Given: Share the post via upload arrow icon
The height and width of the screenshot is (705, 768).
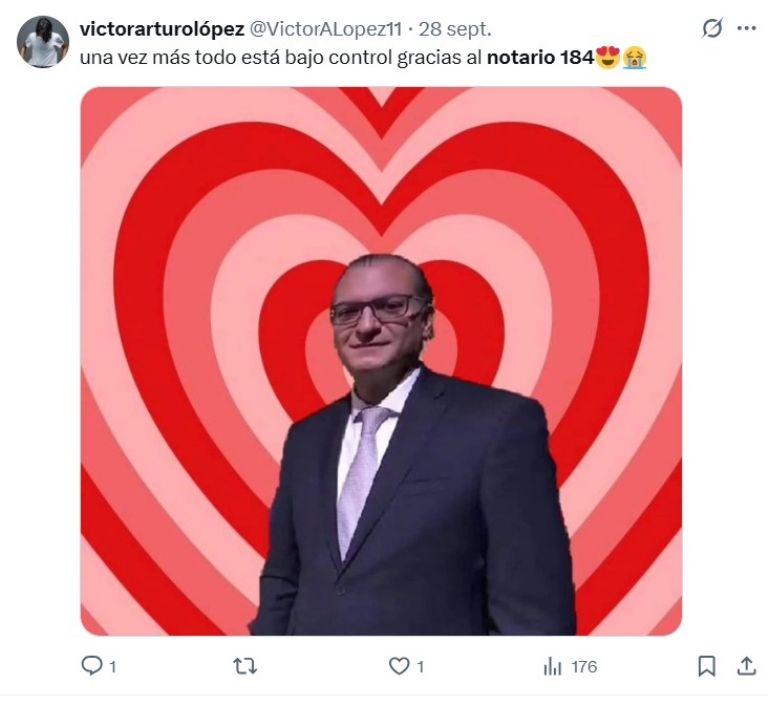Looking at the screenshot, I should [x=746, y=666].
